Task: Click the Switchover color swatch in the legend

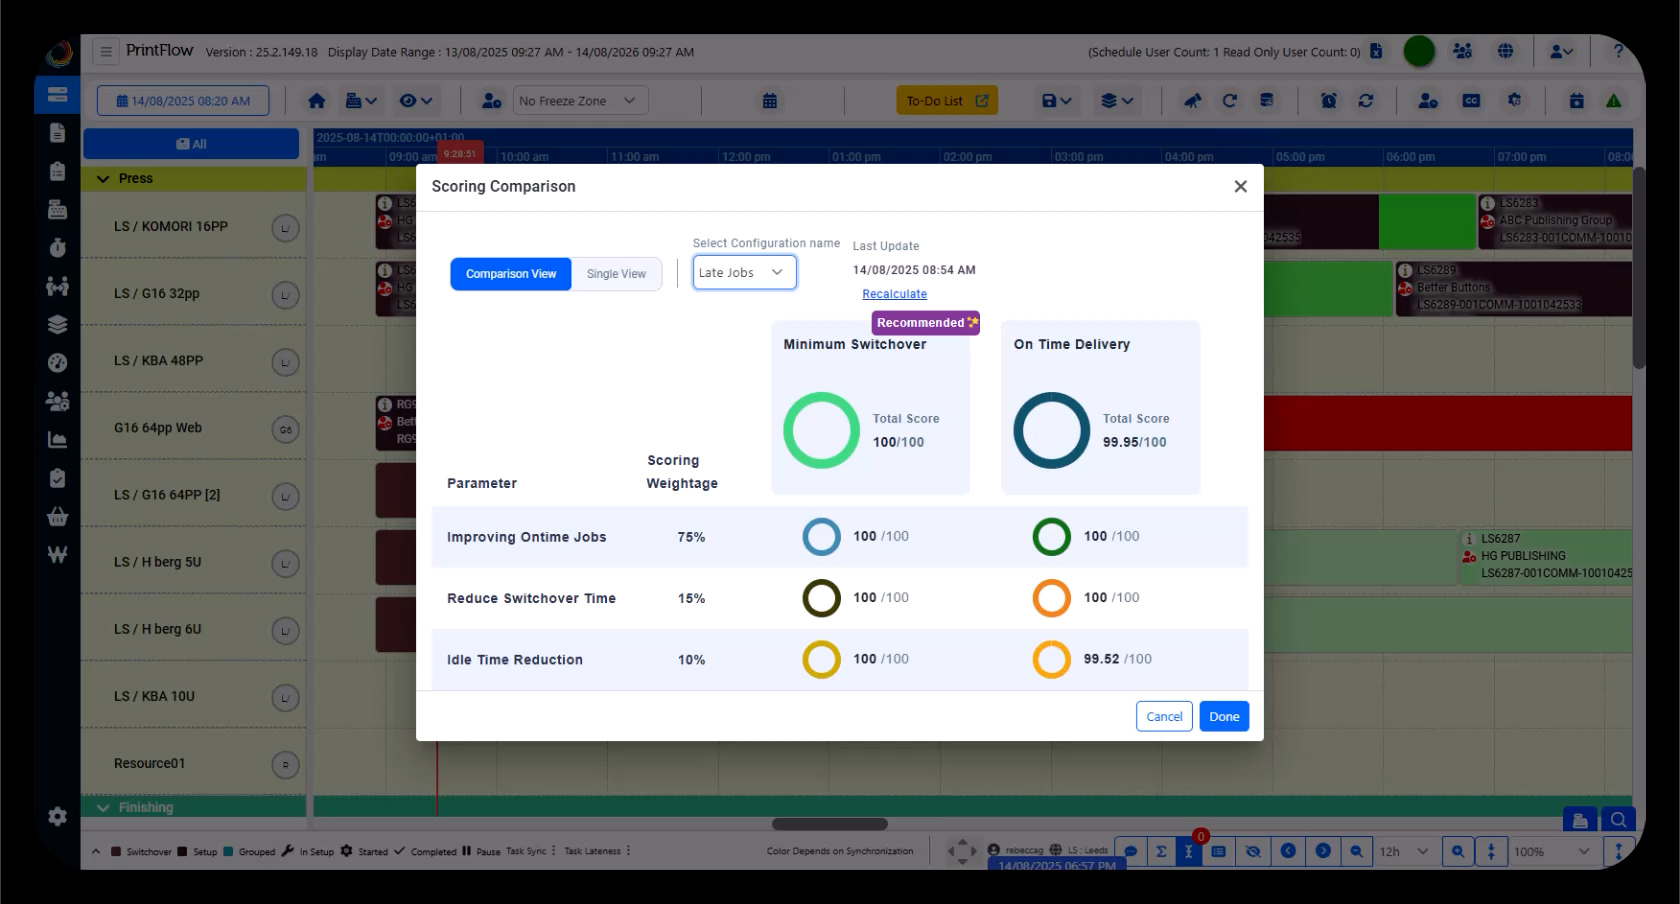Action: click(x=116, y=852)
